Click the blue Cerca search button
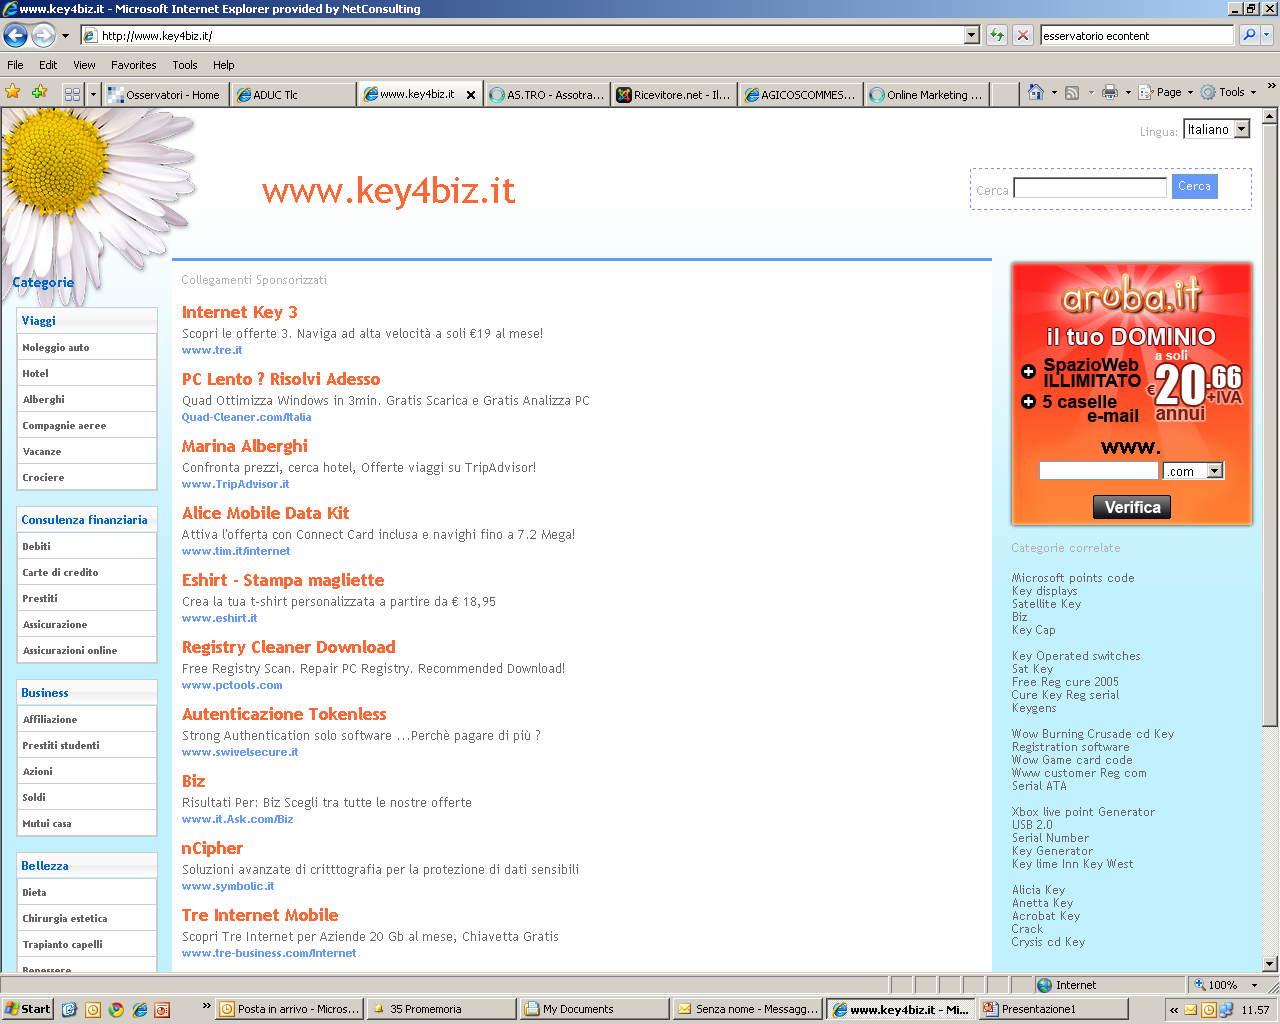 pyautogui.click(x=1194, y=186)
